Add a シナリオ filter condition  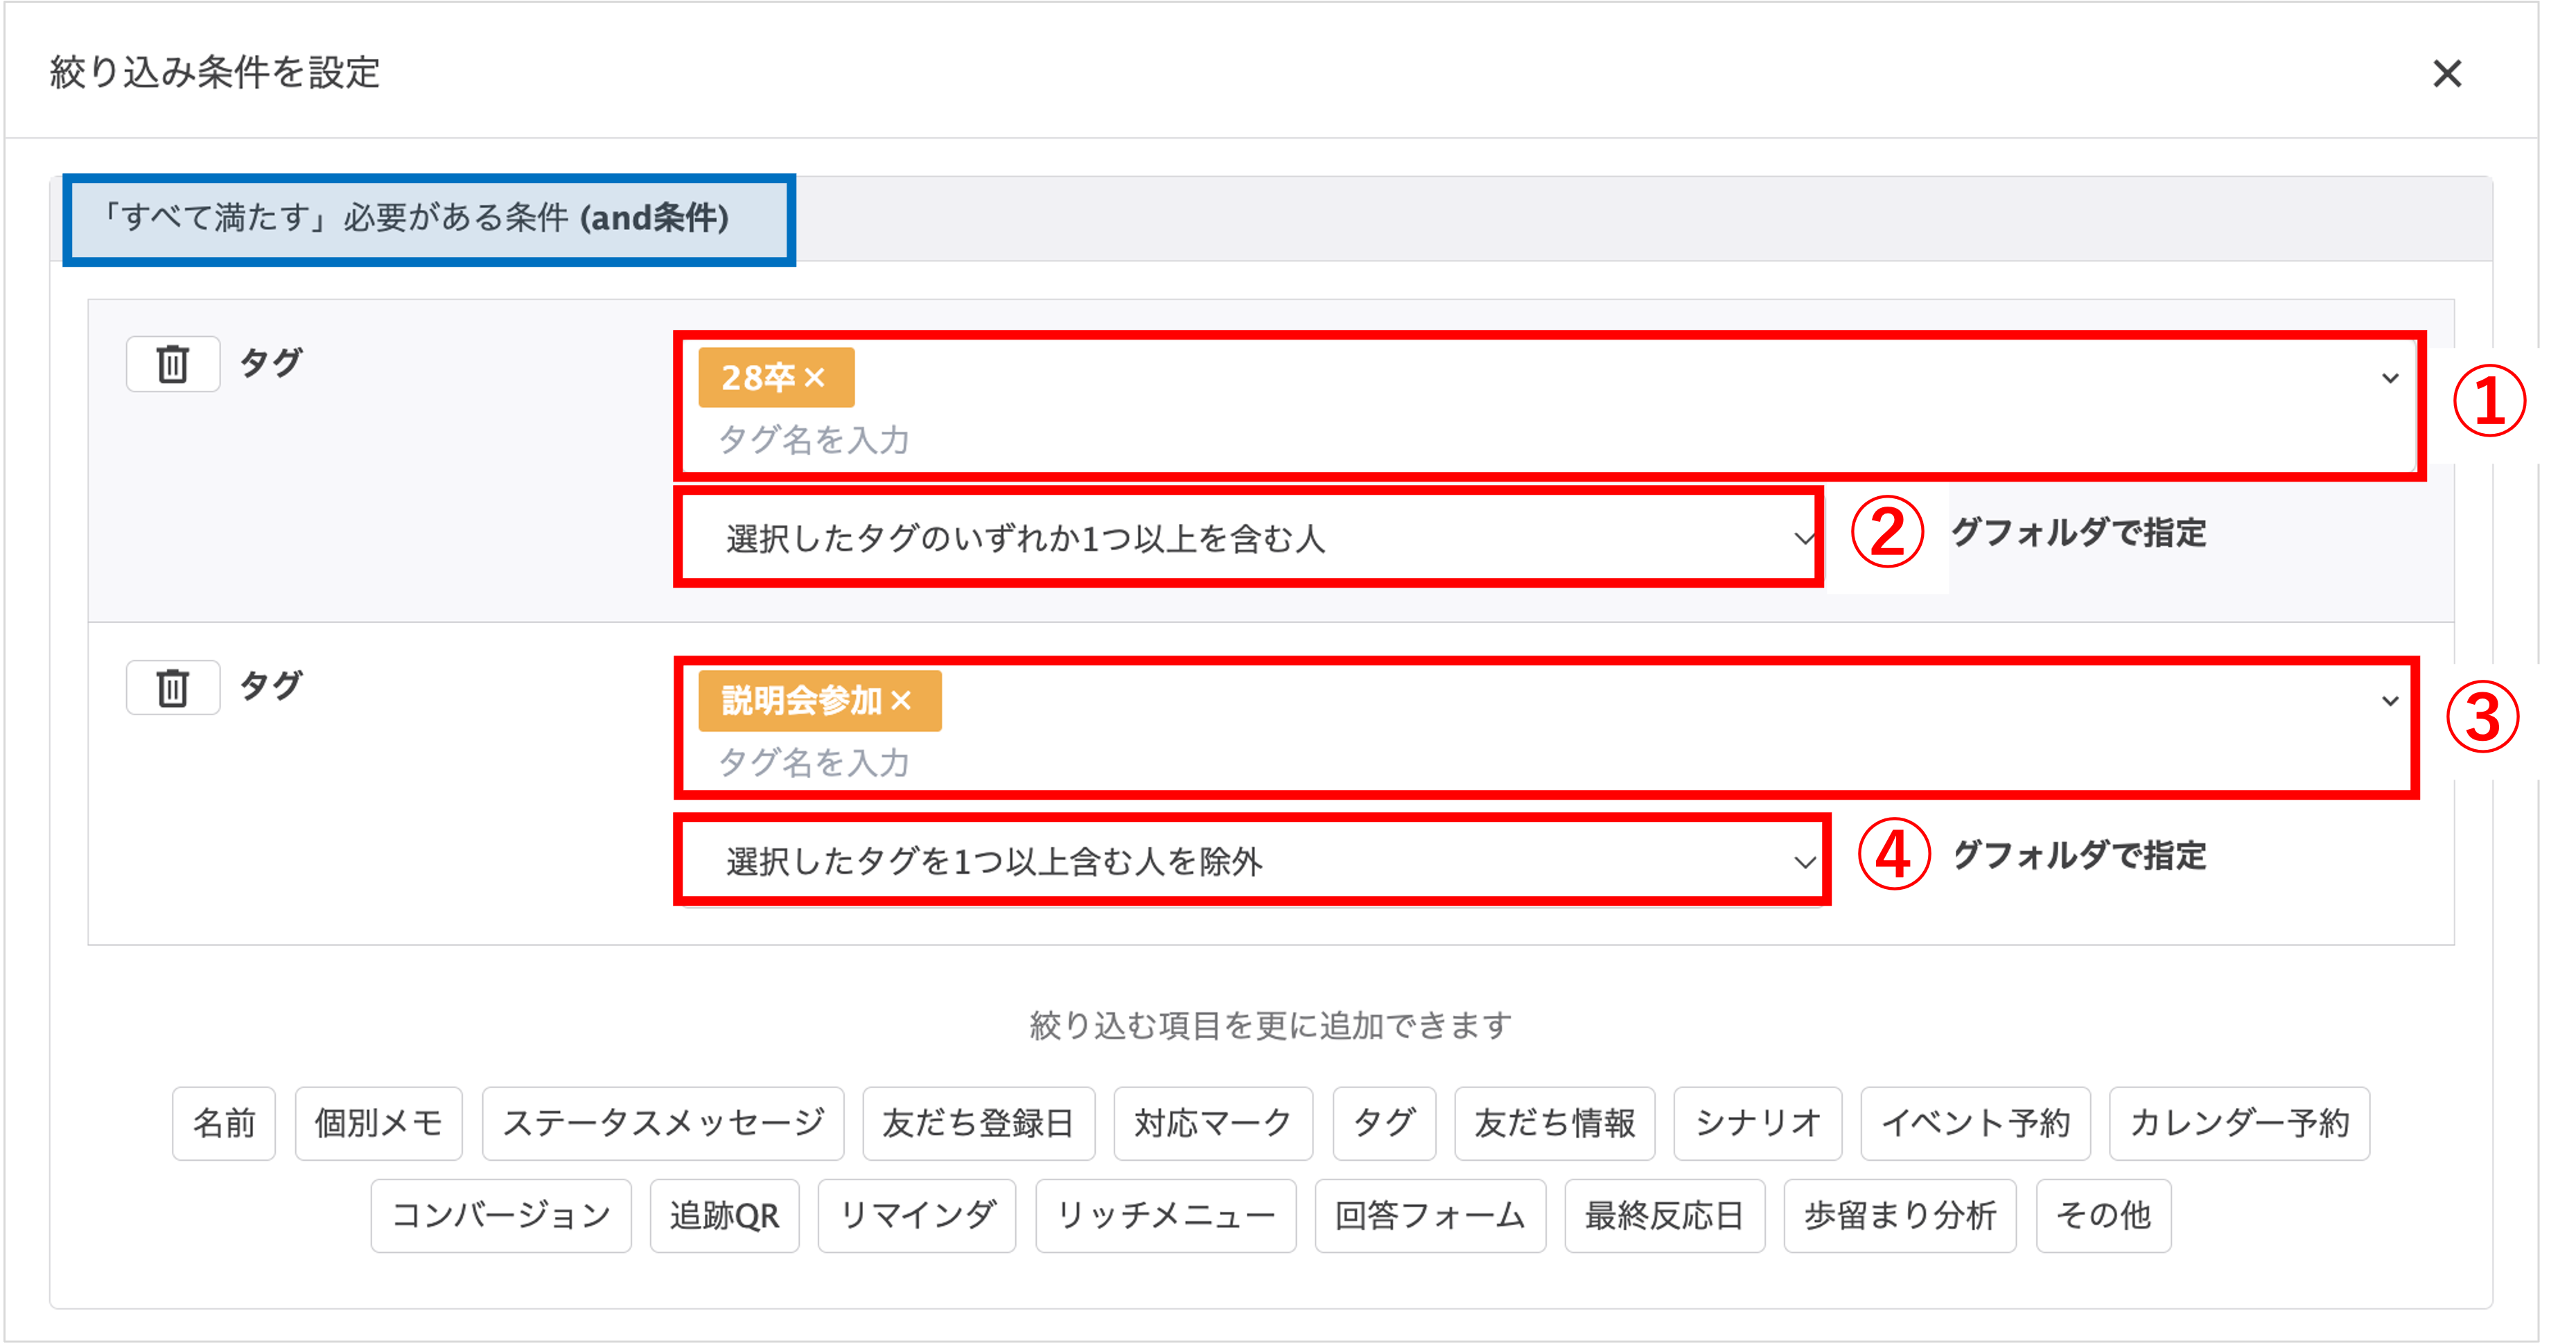click(1757, 1123)
